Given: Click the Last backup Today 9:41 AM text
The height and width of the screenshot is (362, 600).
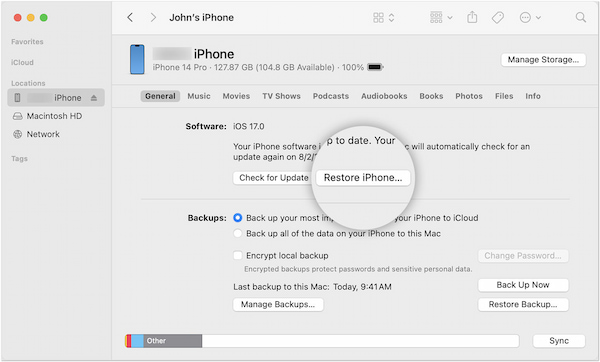Looking at the screenshot, I should pyautogui.click(x=312, y=287).
